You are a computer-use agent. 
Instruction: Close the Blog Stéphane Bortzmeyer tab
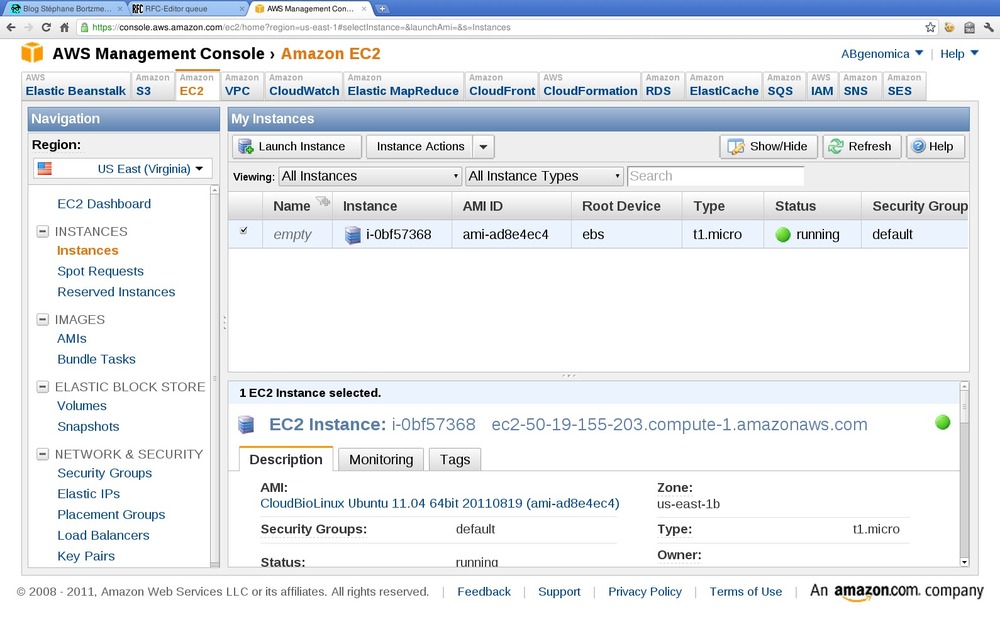click(120, 9)
